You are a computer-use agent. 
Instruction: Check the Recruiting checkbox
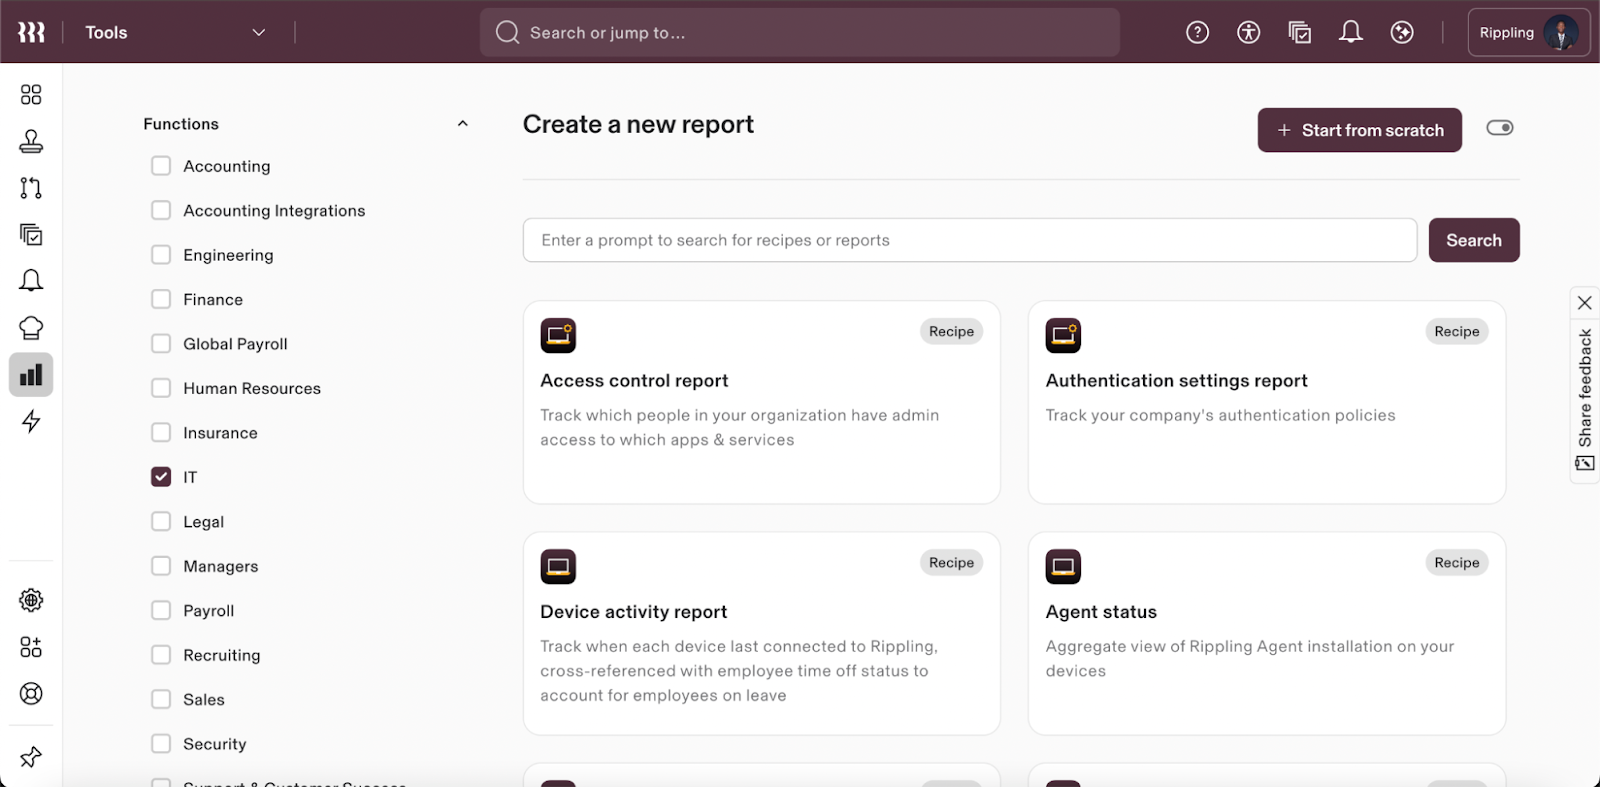pyautogui.click(x=161, y=655)
